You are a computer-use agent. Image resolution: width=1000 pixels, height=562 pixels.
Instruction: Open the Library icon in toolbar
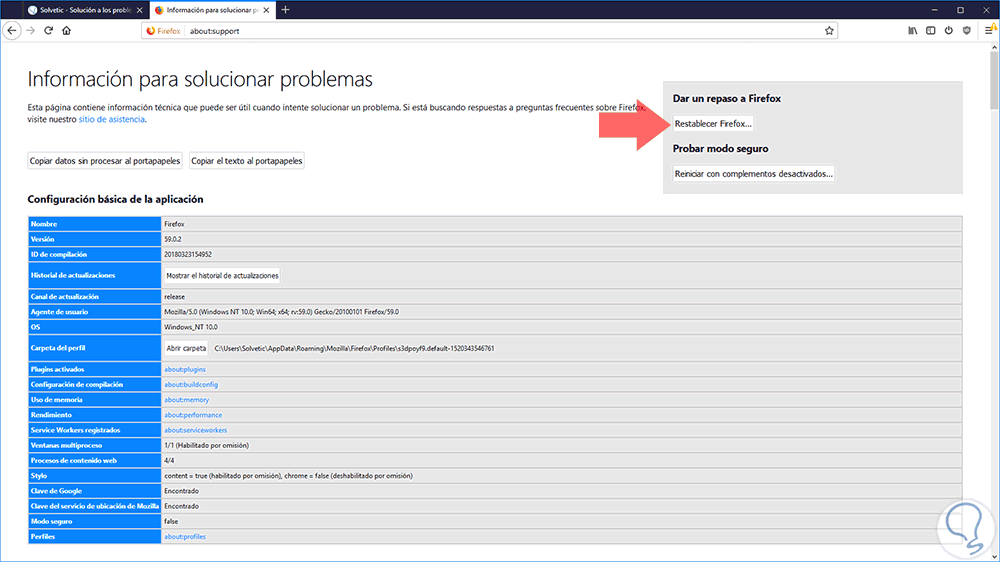click(x=913, y=31)
